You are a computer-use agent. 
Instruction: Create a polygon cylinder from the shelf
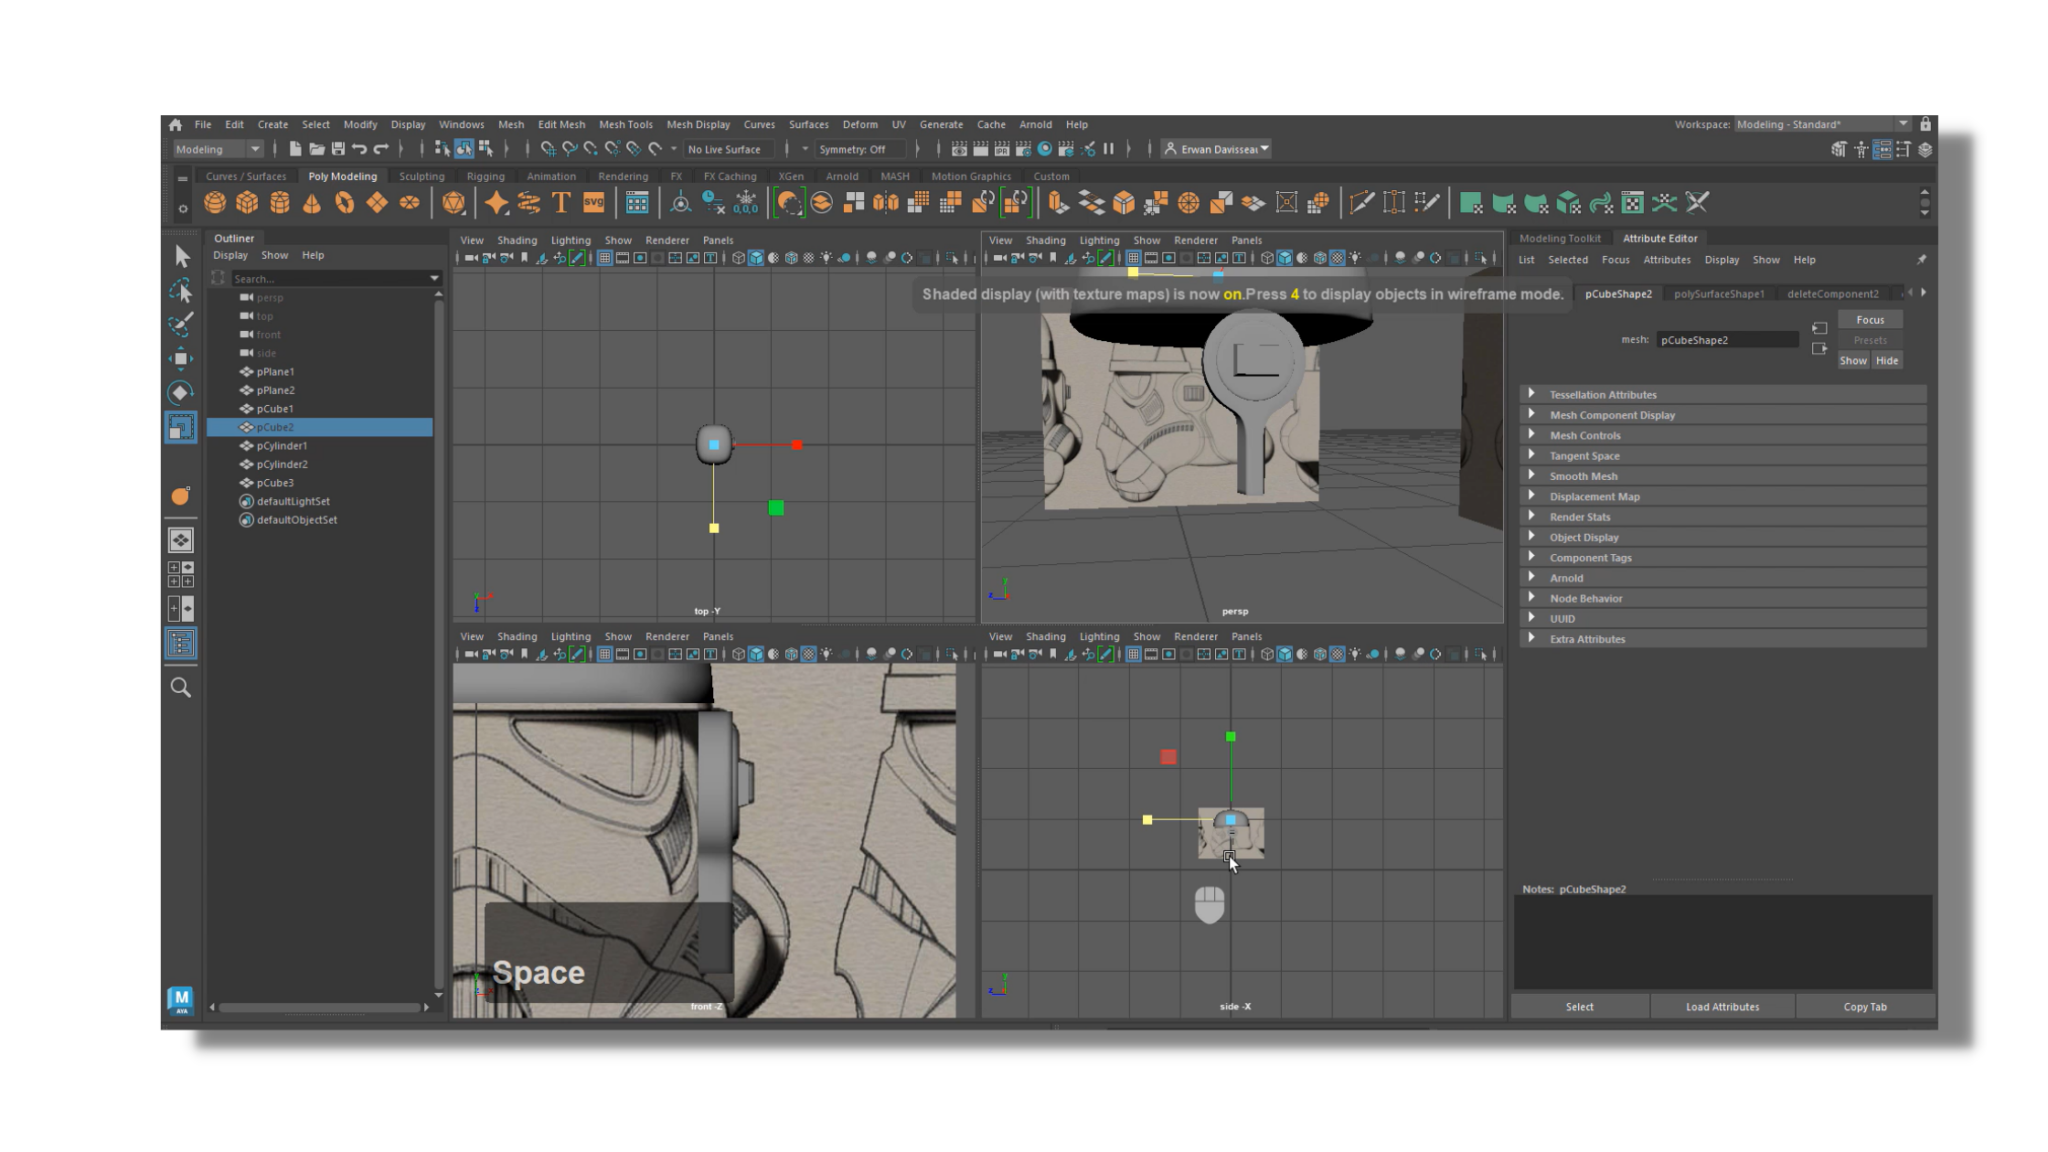coord(280,203)
